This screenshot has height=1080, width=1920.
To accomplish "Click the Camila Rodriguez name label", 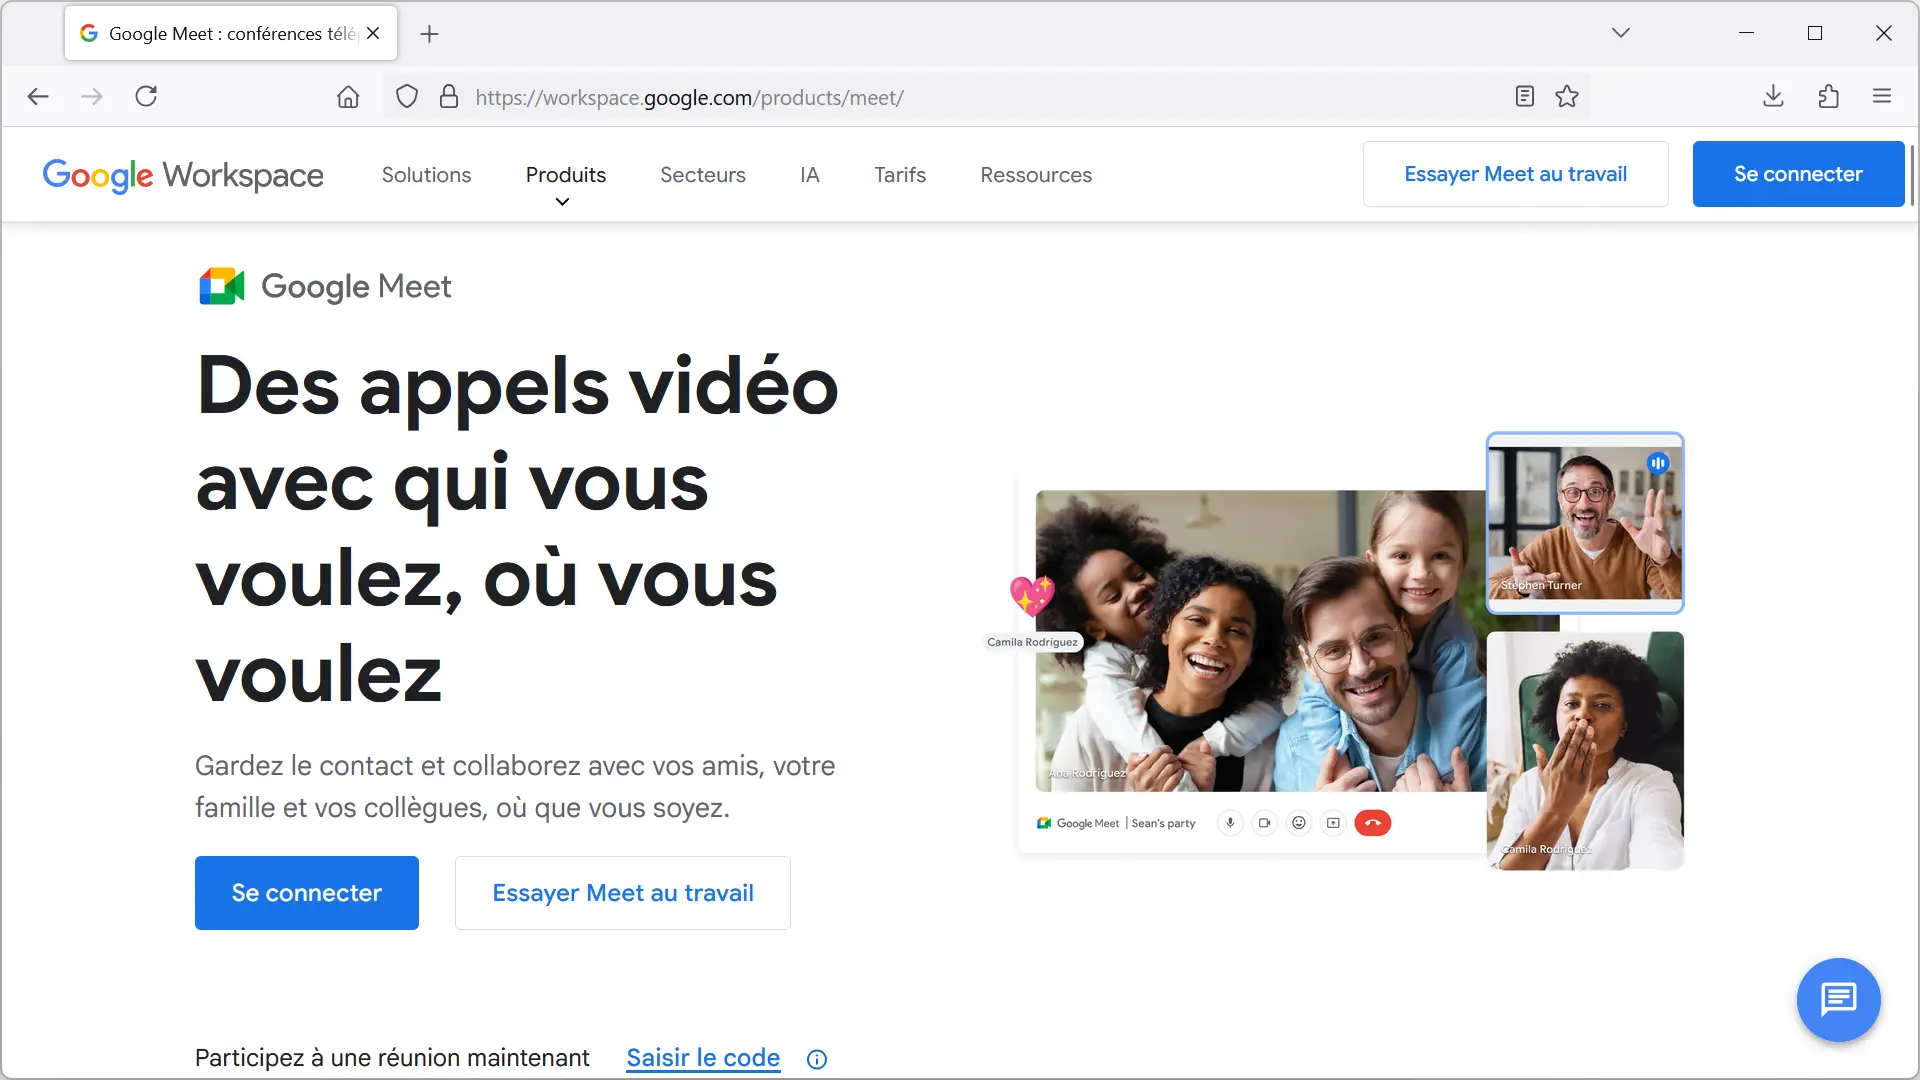I will click(x=1032, y=642).
